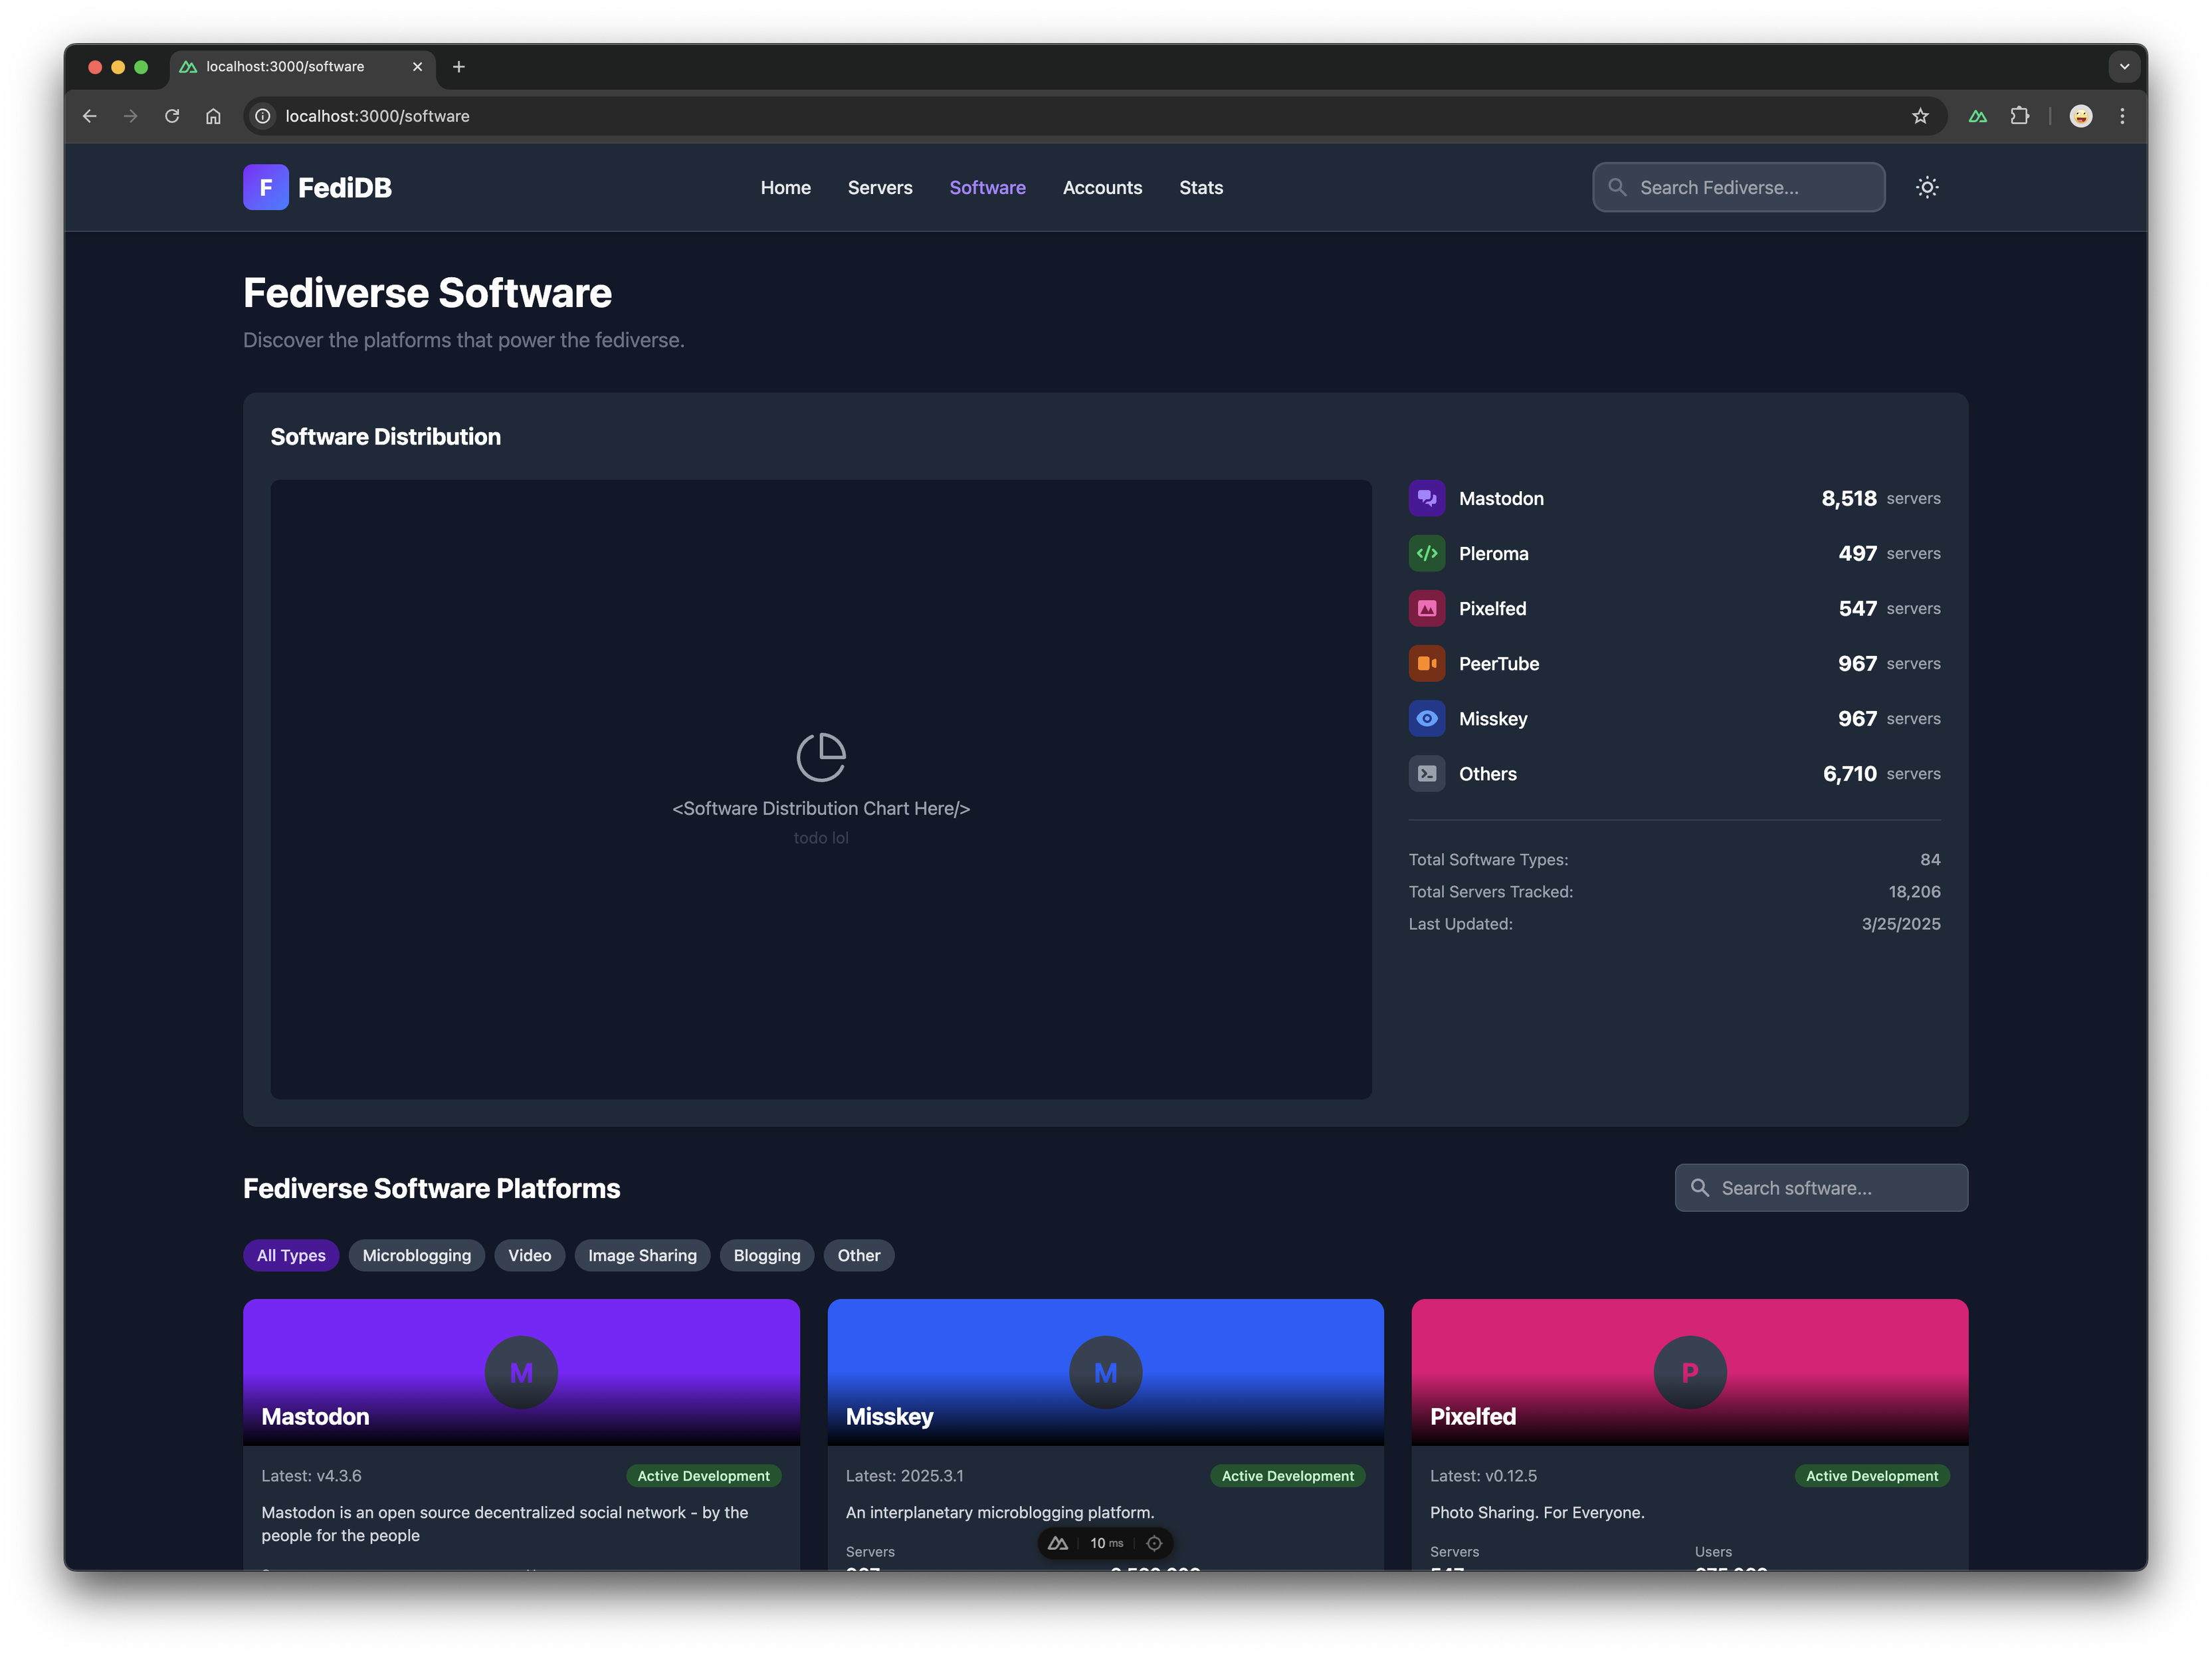Click the Misskey eye icon

pos(1426,718)
